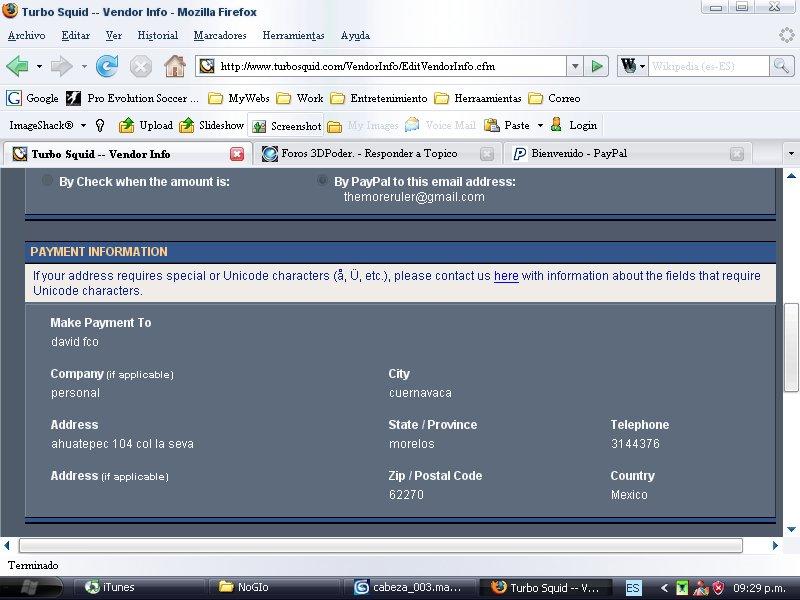Close the Turbo Squid Vendor Info tab

(x=237, y=154)
